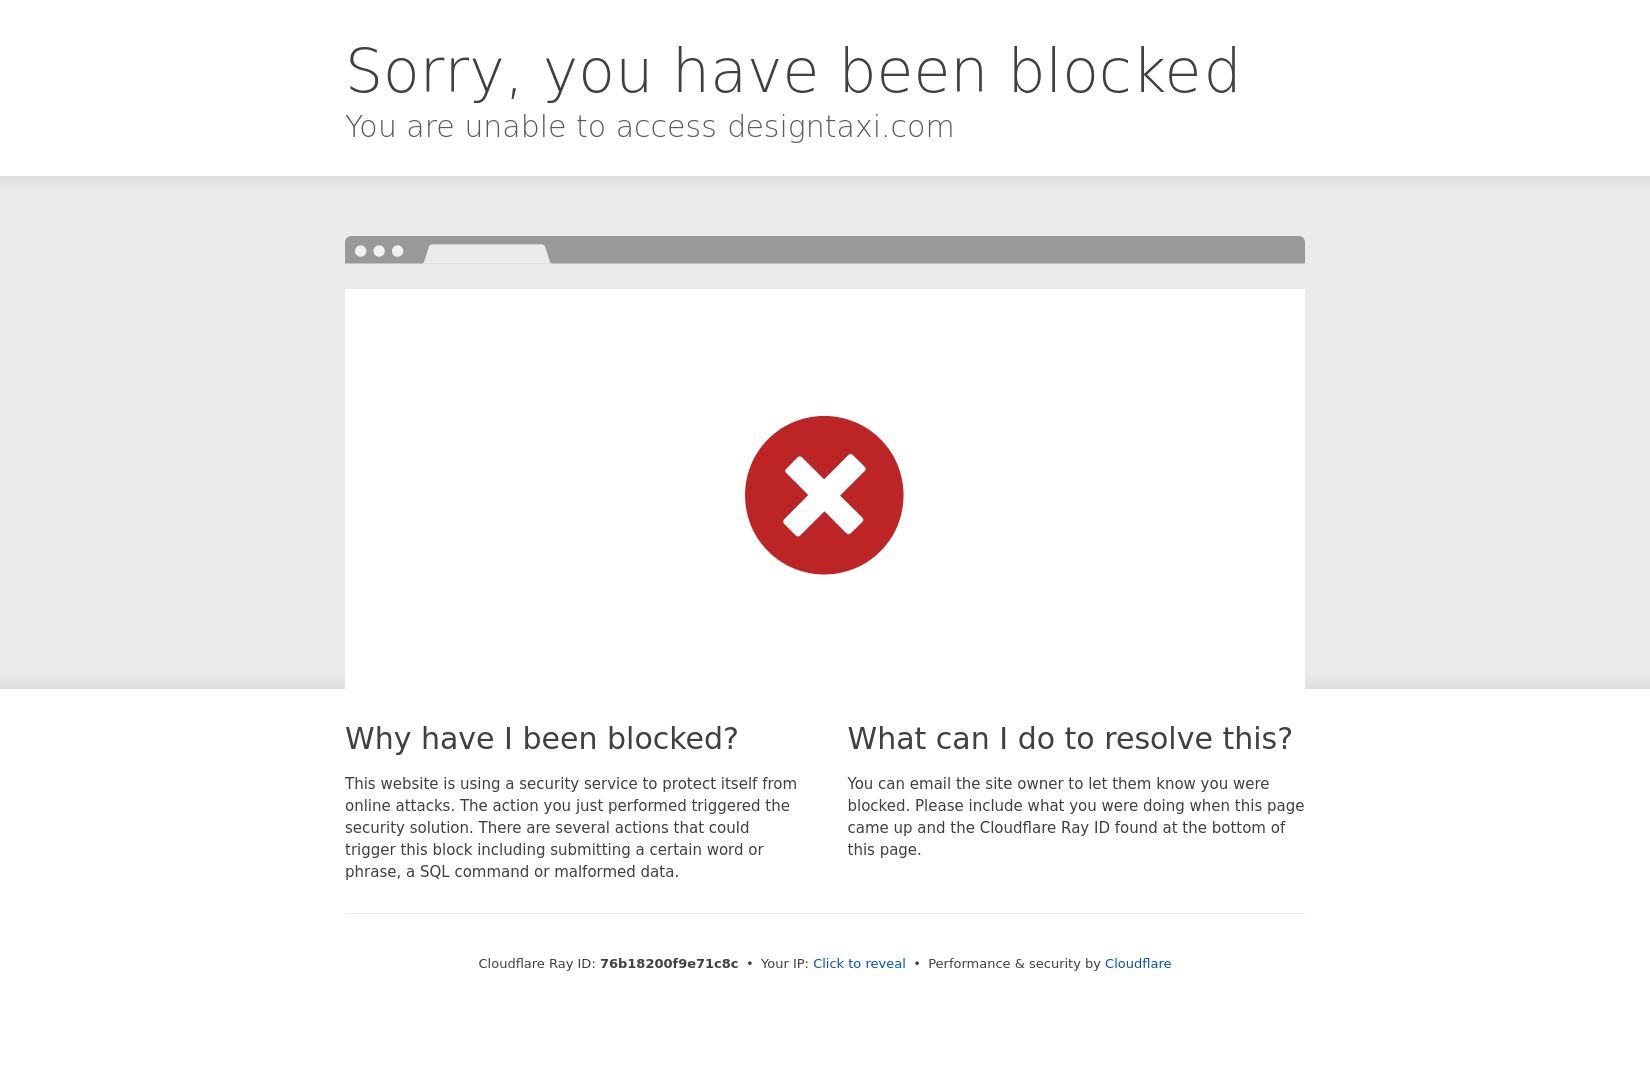This screenshot has width=1650, height=1080.
Task: Click the security service explanation paragraph
Action: tap(571, 827)
